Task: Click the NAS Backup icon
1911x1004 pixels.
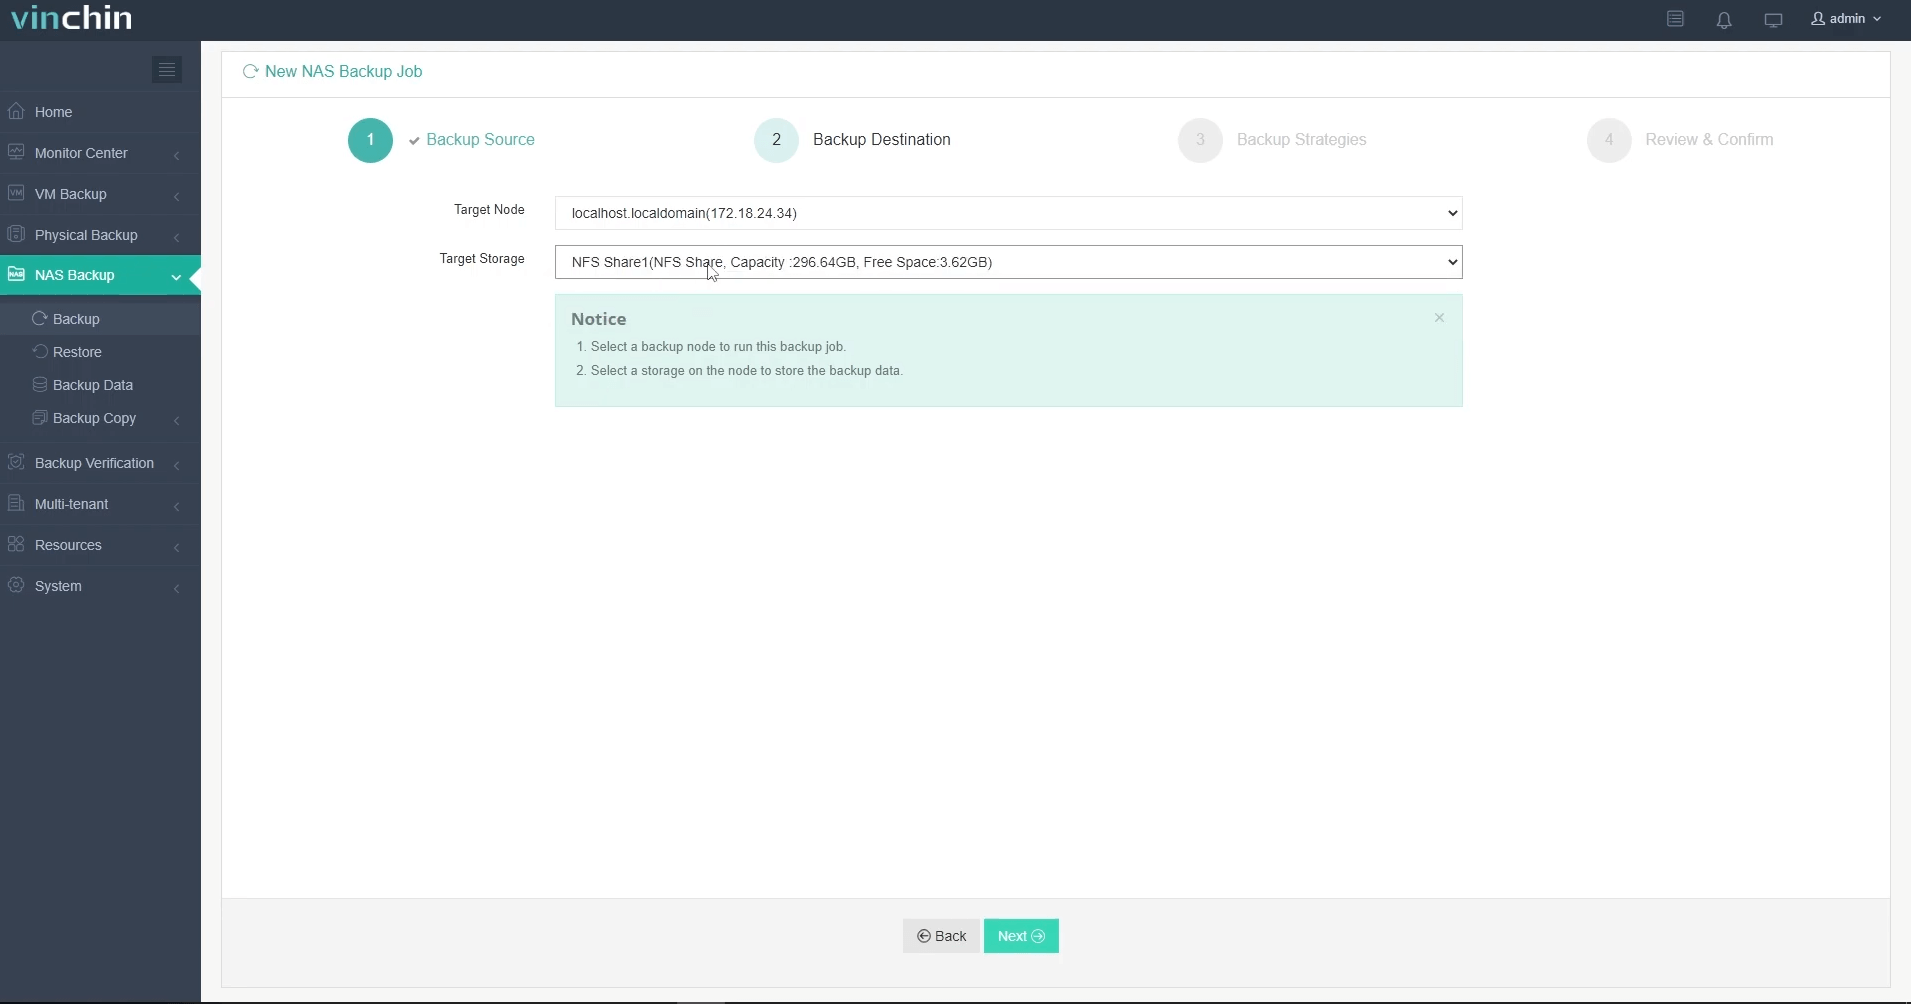Action: point(16,274)
